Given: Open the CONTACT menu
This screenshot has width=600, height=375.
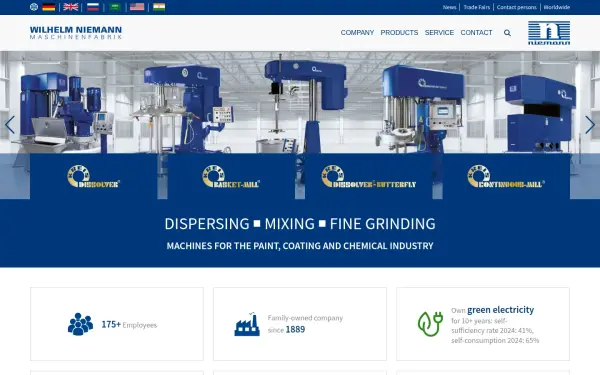Looking at the screenshot, I should pyautogui.click(x=476, y=33).
